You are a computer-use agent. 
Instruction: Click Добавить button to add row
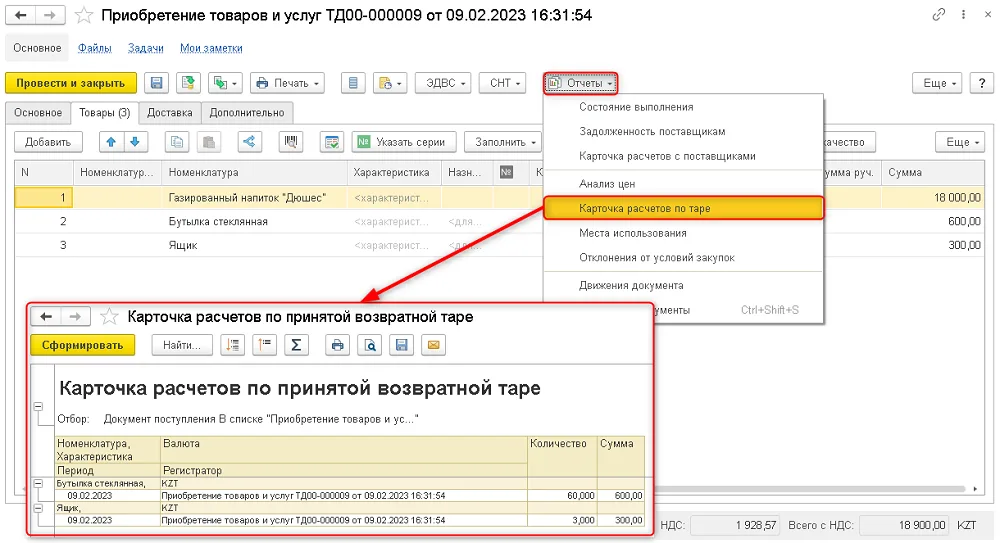pos(48,142)
